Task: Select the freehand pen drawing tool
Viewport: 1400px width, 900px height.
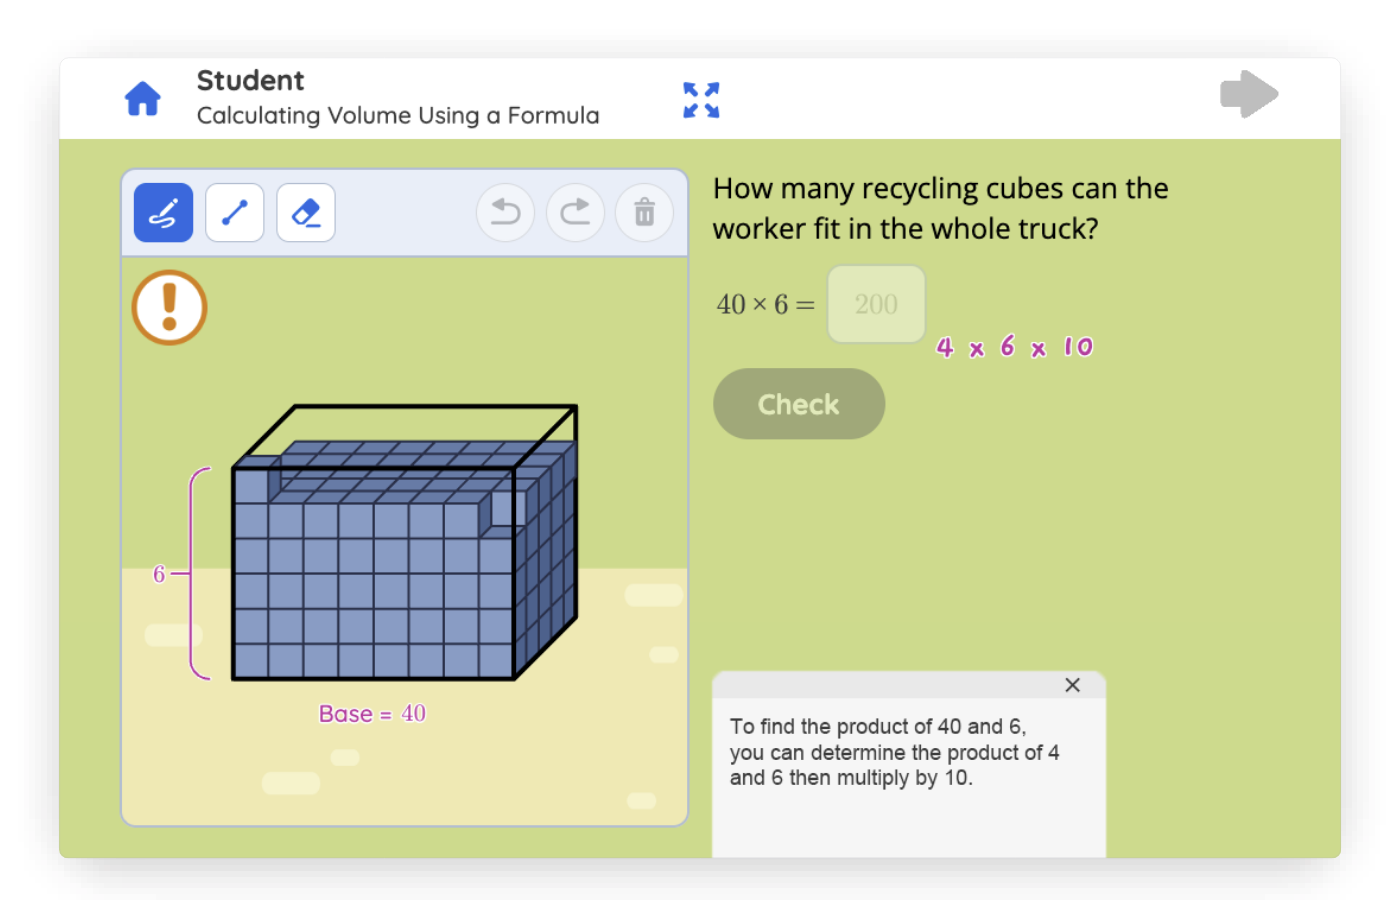Action: (x=163, y=212)
